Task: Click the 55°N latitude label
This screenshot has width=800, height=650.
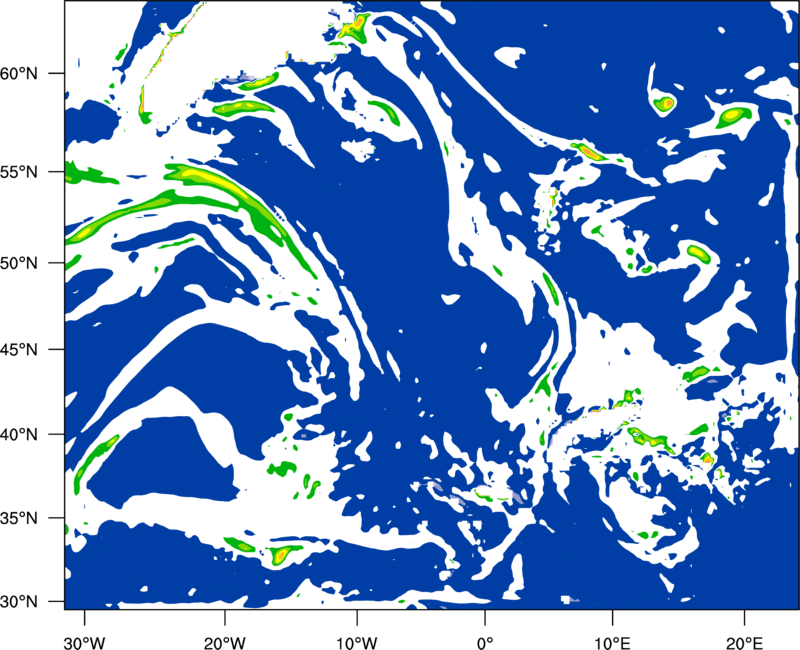Action: click(19, 172)
